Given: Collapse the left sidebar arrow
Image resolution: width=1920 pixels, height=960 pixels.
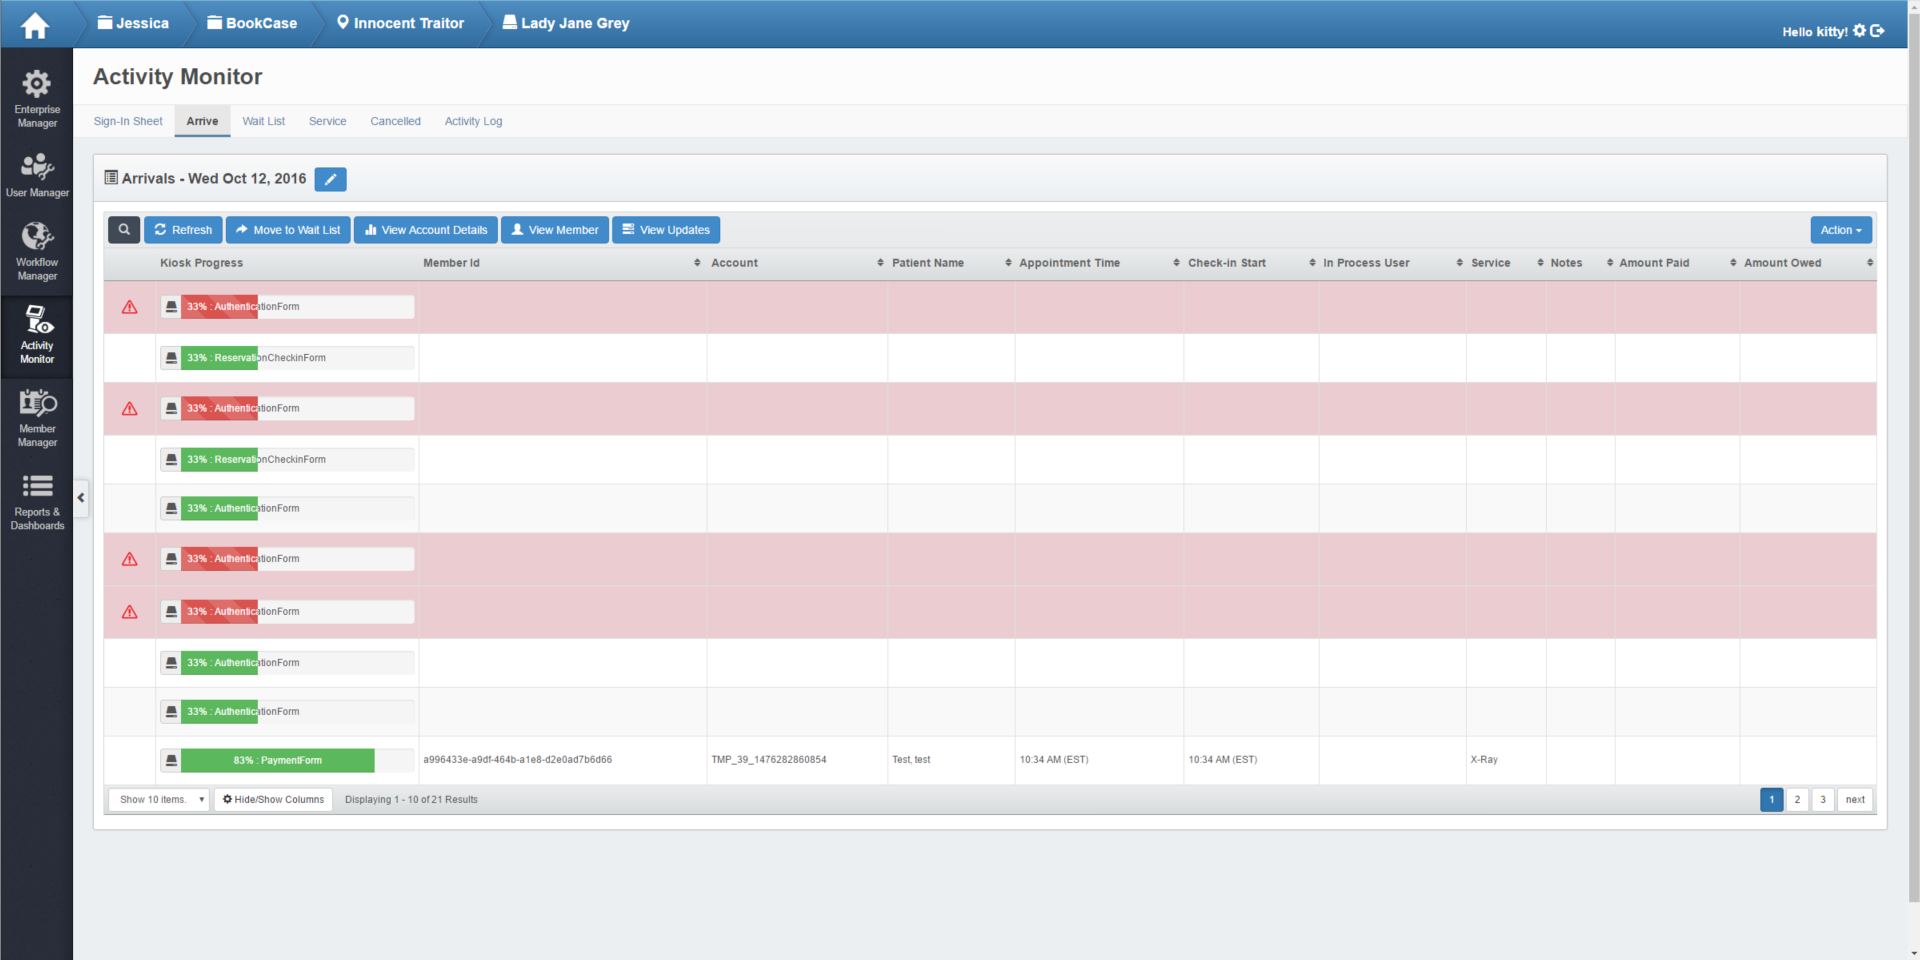Looking at the screenshot, I should pos(81,498).
